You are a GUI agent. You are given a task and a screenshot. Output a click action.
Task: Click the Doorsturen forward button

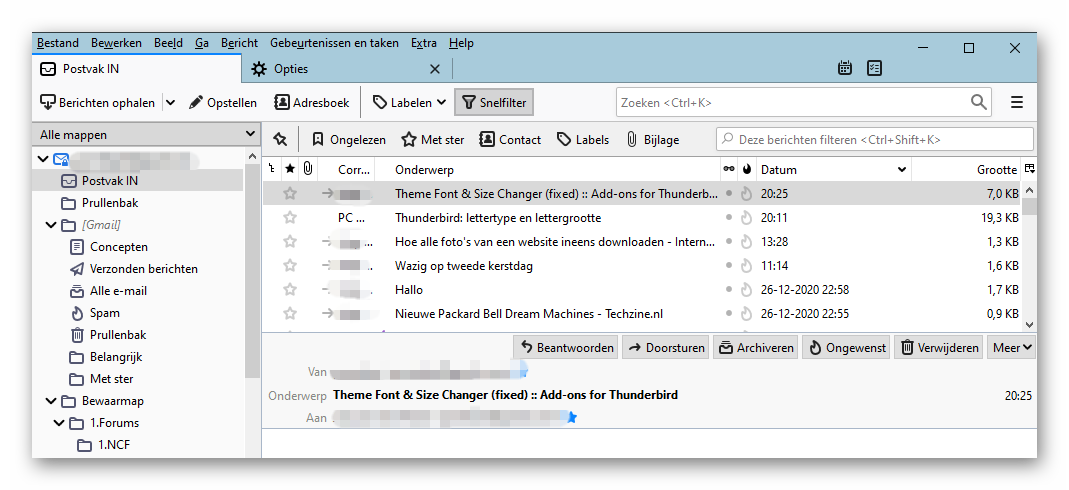[665, 348]
